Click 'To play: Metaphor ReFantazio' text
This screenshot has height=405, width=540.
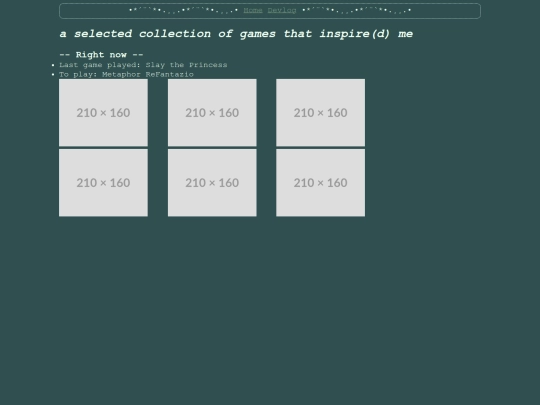(x=126, y=74)
